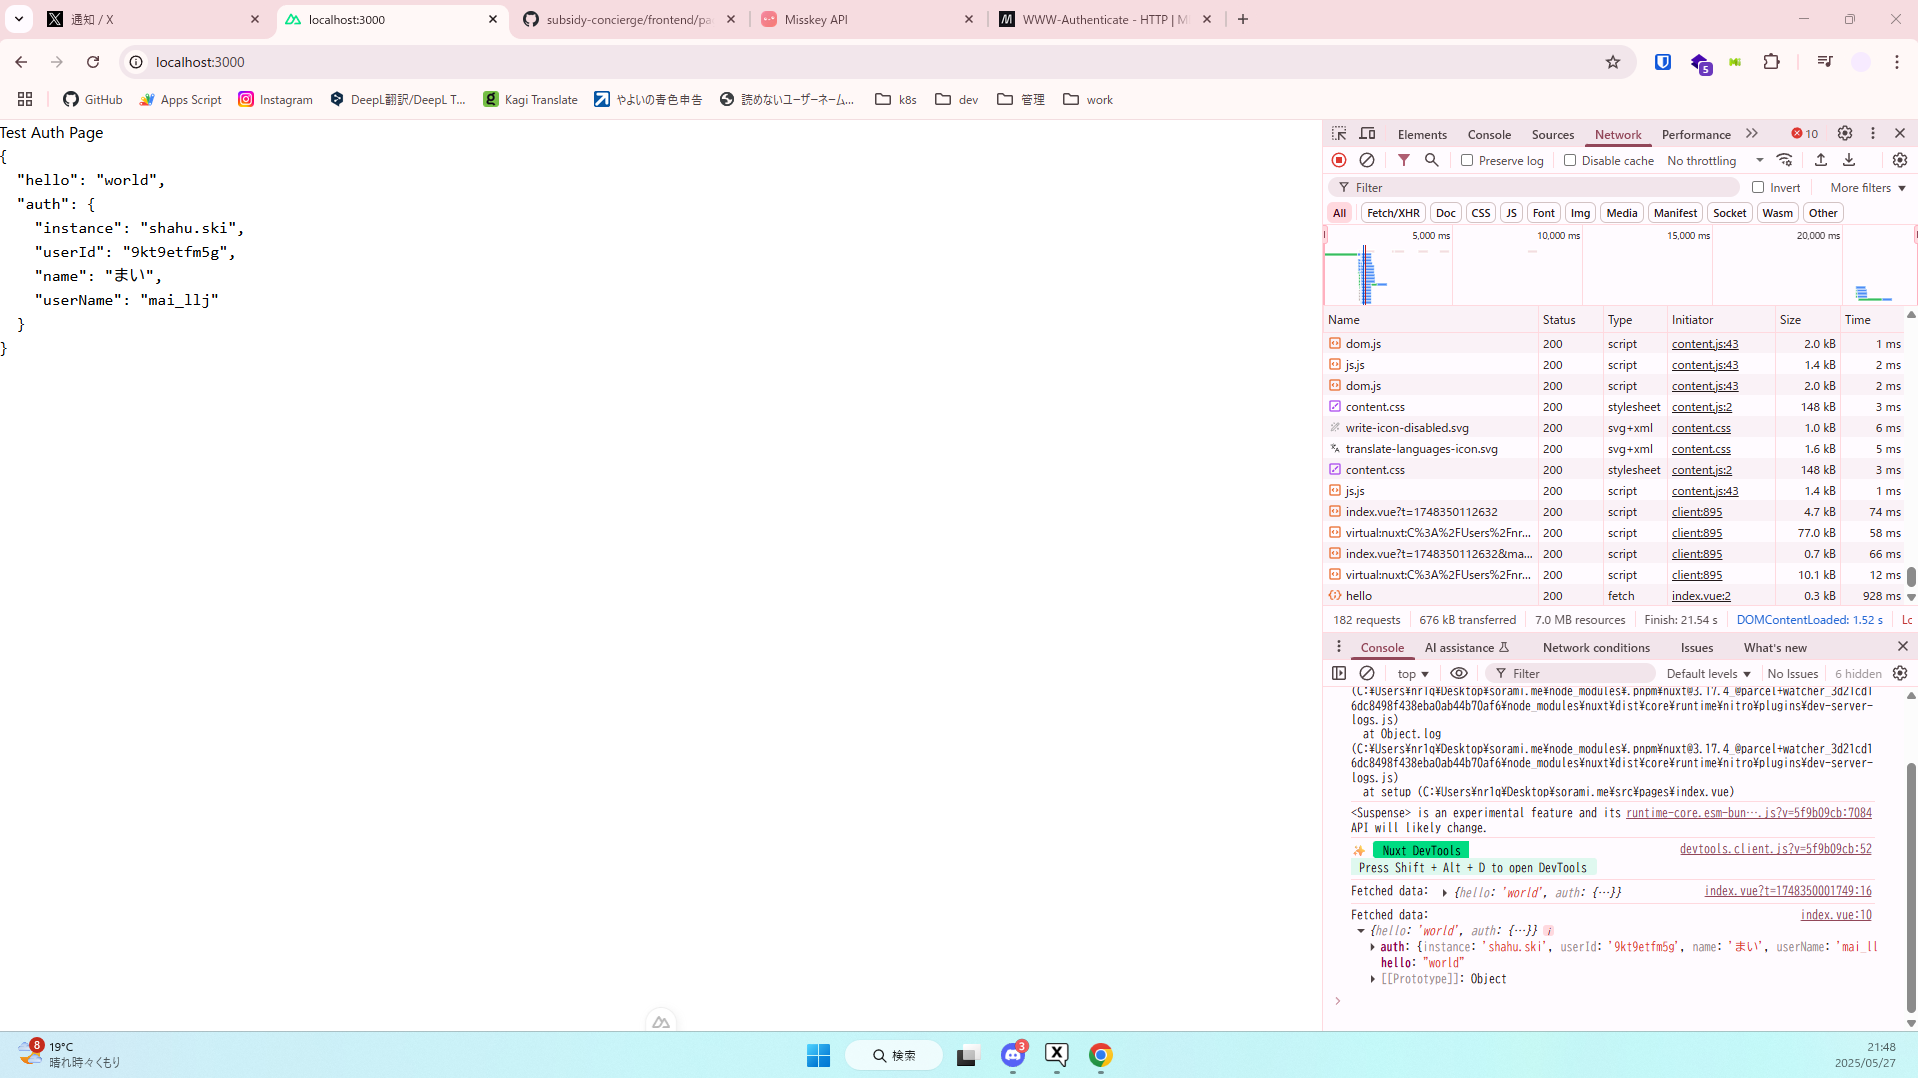Switch to Sources panel tab
Viewport: 1918px width, 1078px height.
point(1552,134)
